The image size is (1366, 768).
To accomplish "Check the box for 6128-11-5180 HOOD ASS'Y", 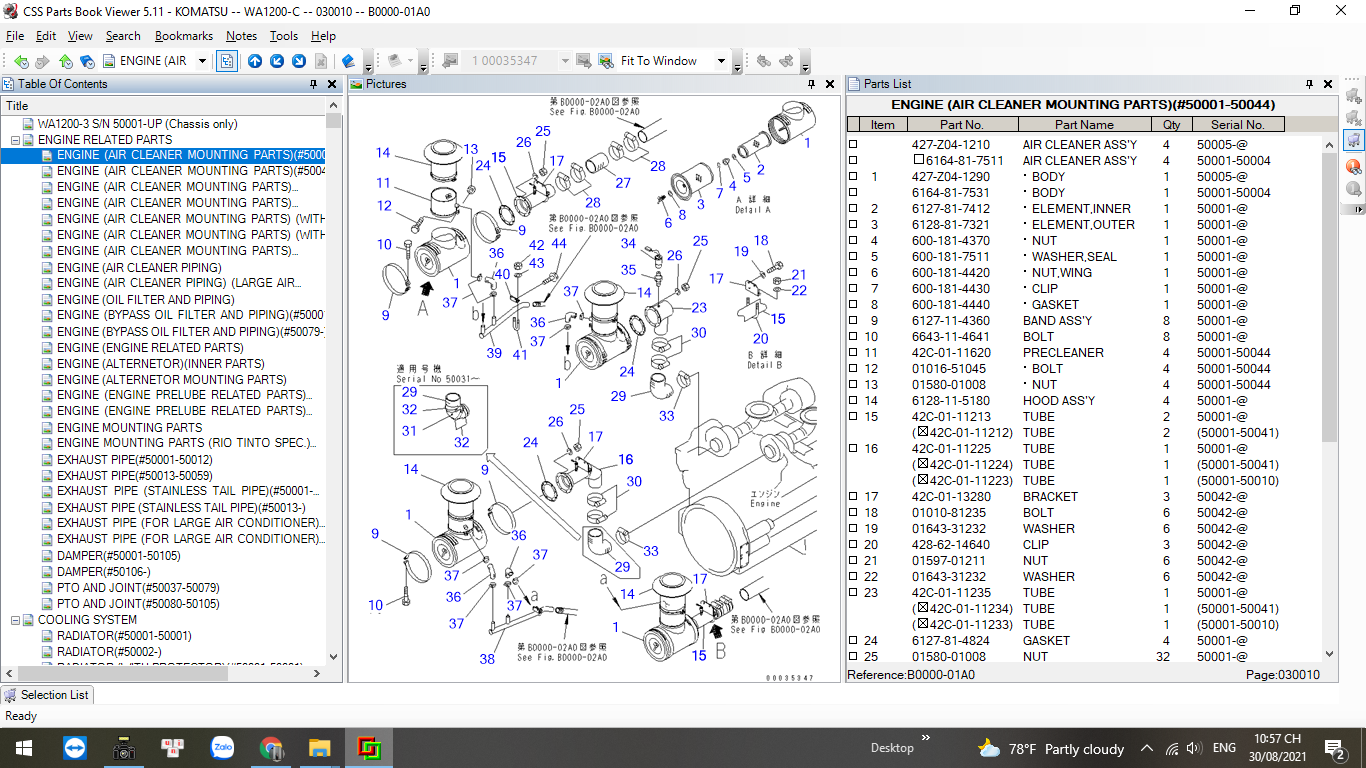I will [x=853, y=401].
